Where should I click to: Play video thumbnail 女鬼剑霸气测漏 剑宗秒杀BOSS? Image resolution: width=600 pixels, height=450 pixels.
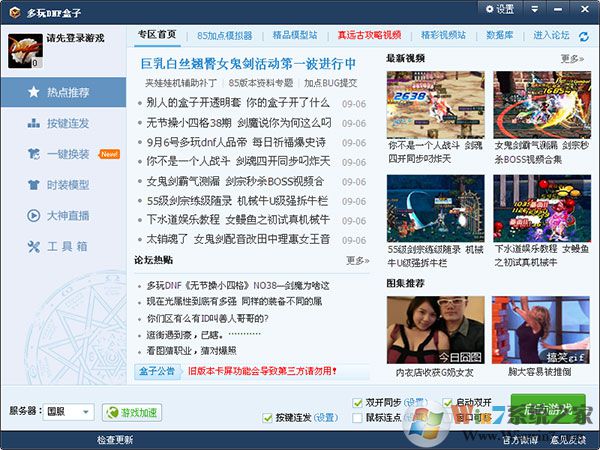(x=542, y=105)
